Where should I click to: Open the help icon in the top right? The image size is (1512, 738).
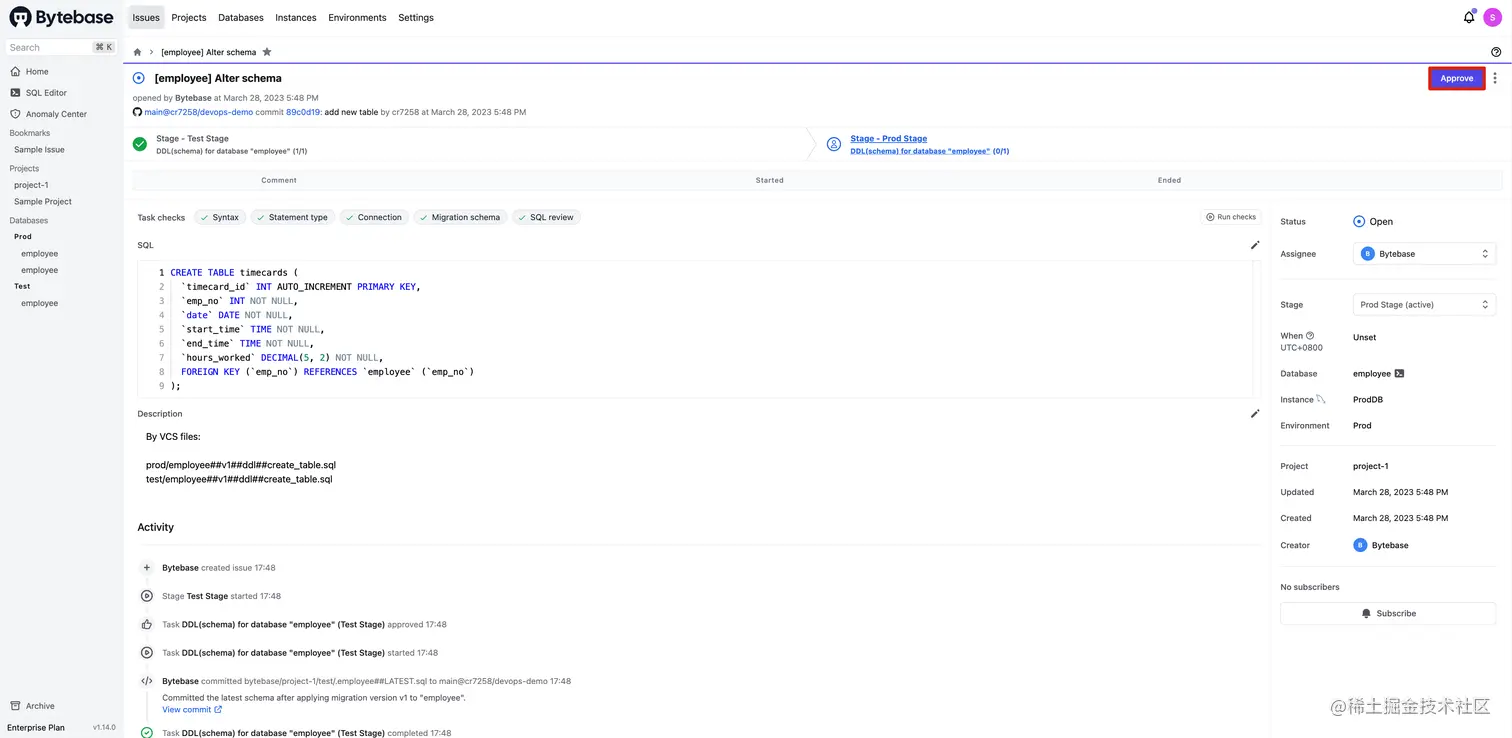coord(1495,51)
